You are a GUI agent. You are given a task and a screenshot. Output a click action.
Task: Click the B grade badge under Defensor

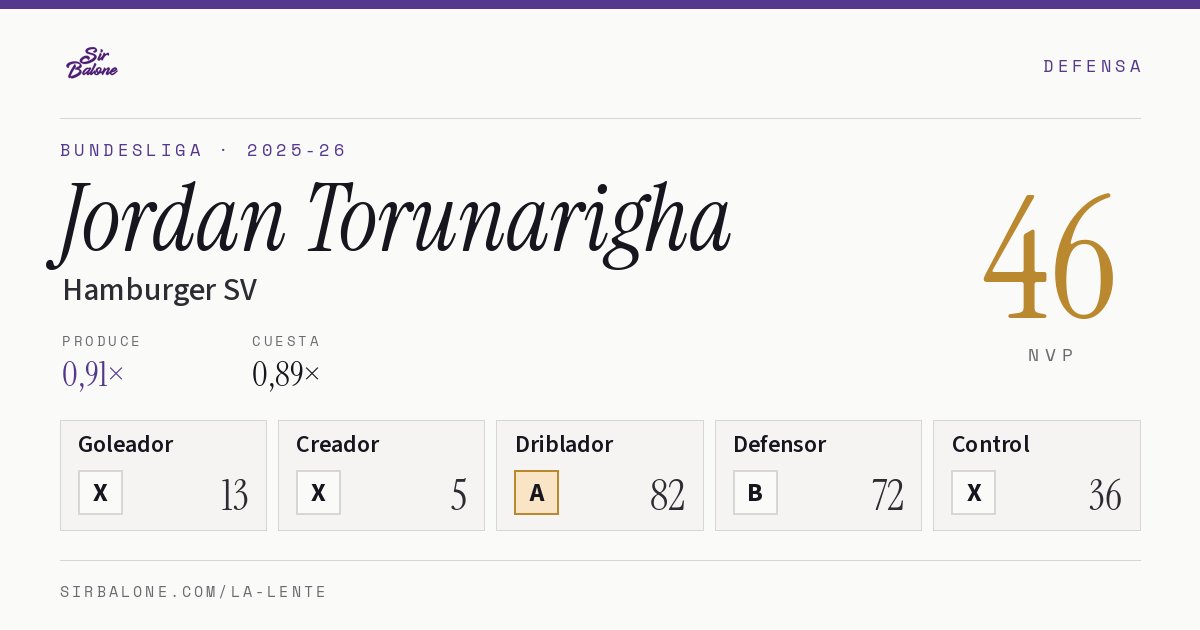tap(755, 493)
